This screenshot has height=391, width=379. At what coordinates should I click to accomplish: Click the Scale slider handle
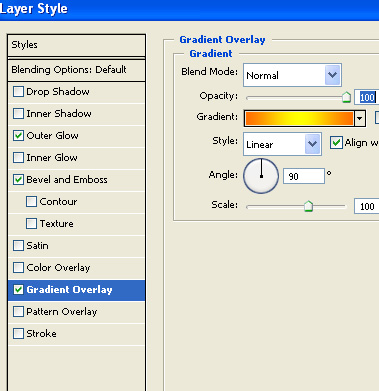click(308, 206)
